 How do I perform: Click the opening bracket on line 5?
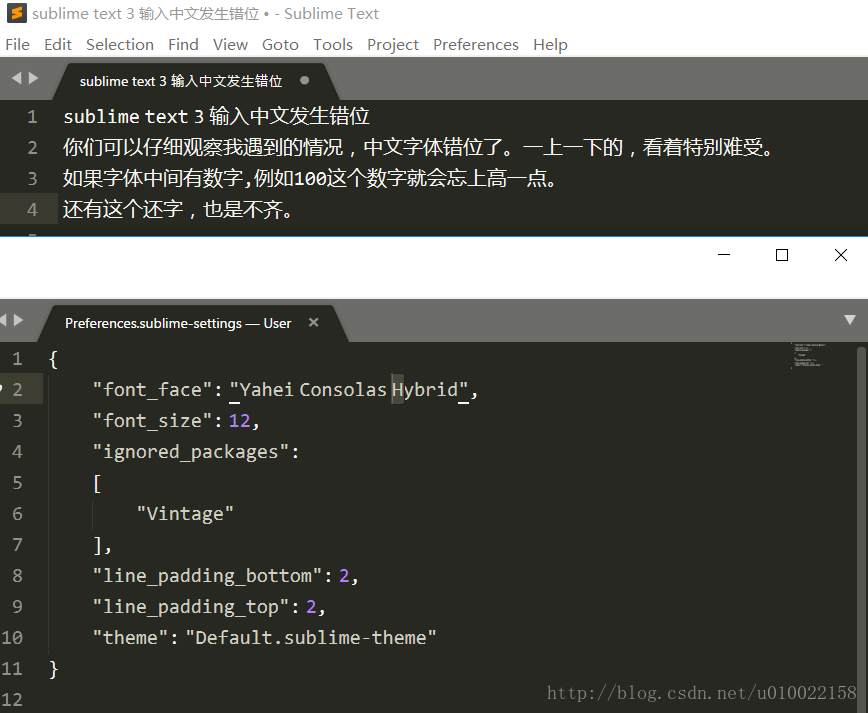tap(97, 483)
